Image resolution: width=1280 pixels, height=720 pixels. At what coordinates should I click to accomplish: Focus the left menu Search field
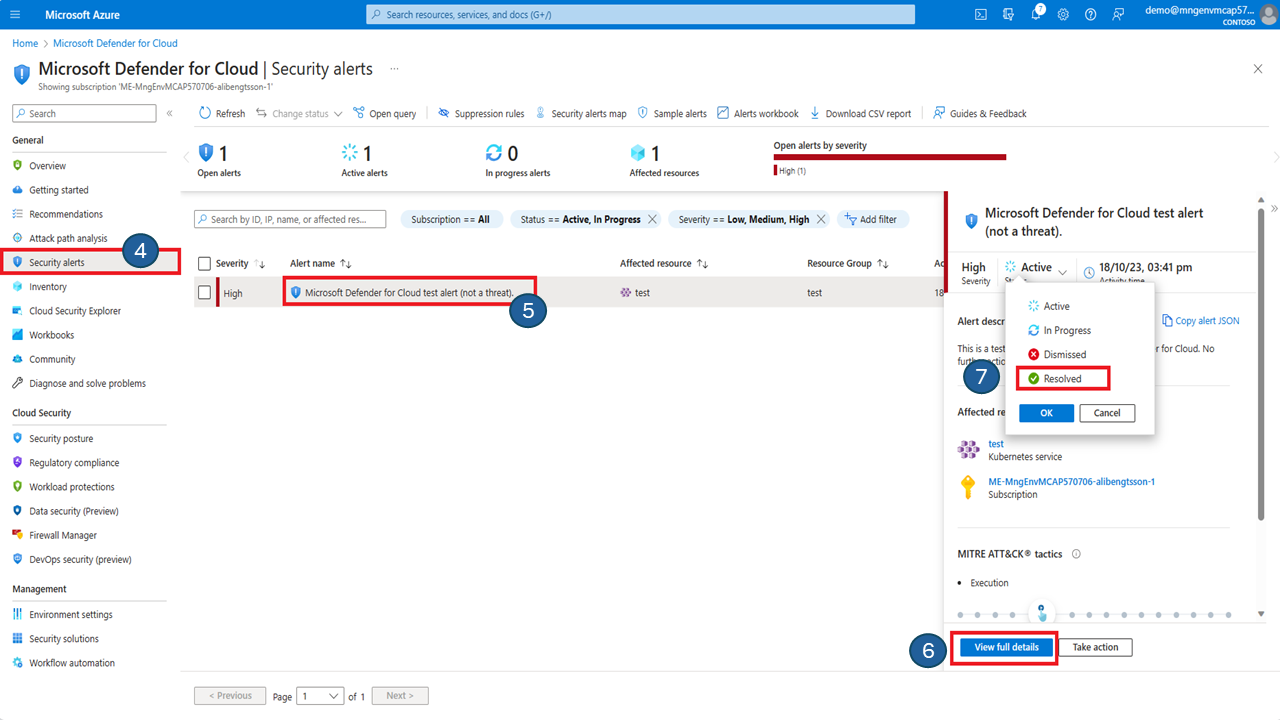click(84, 114)
